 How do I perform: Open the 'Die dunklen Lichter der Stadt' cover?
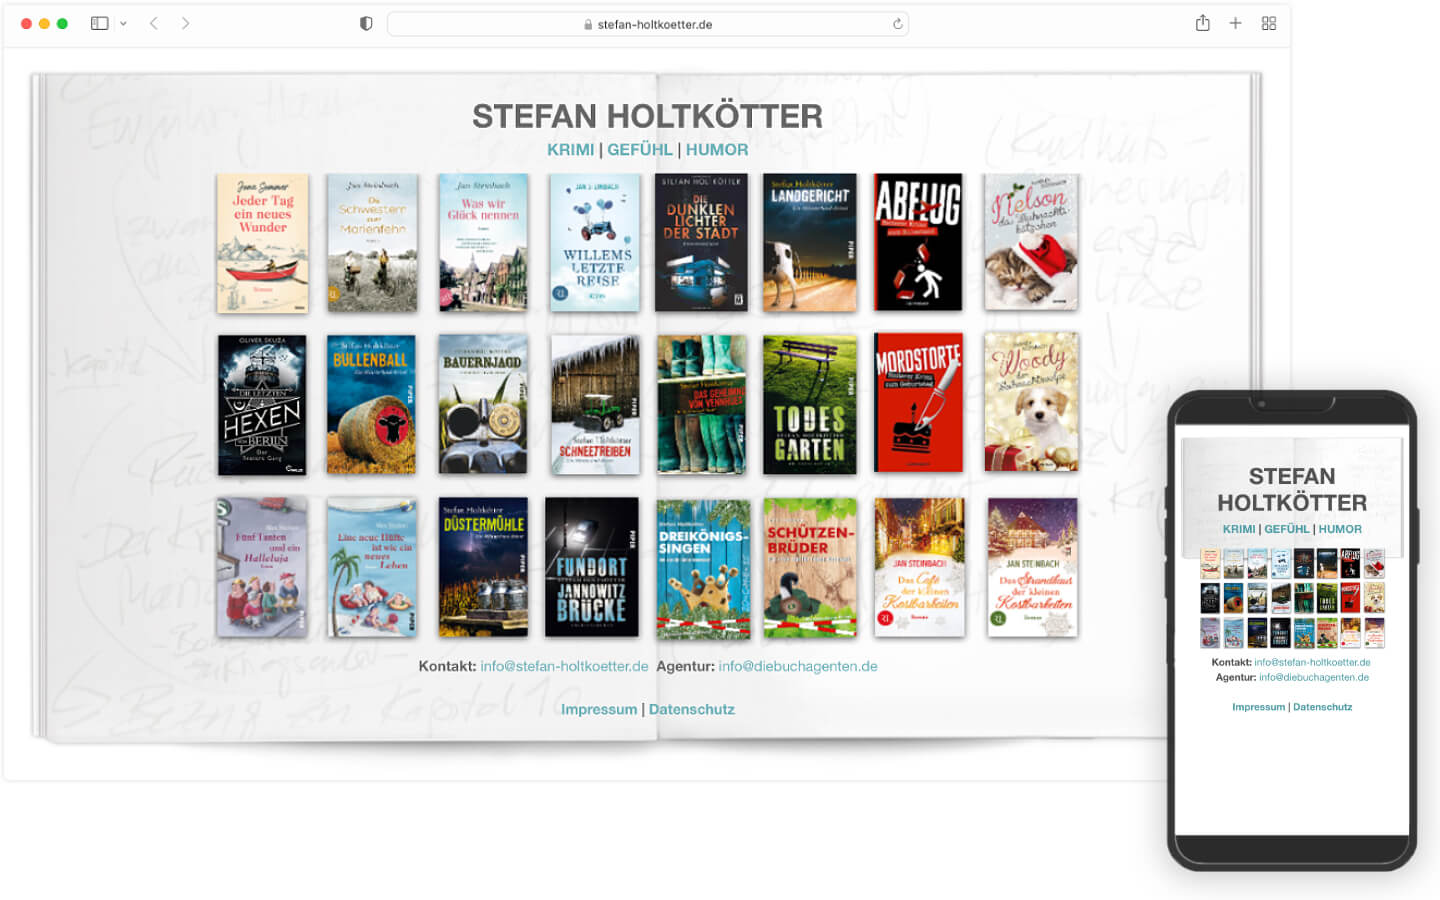(701, 243)
